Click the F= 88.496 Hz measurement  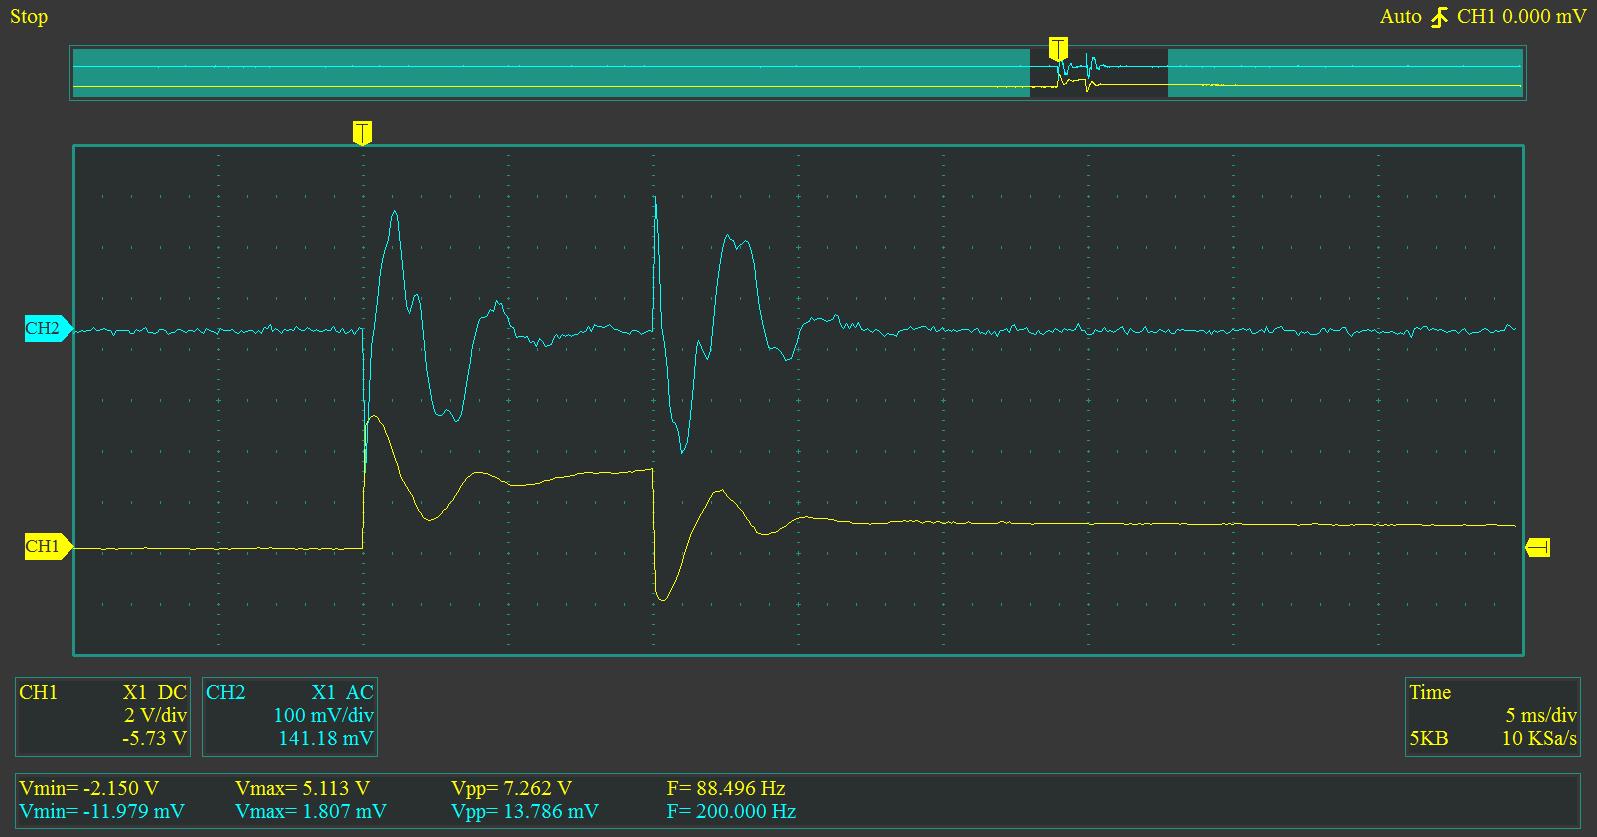click(x=726, y=788)
